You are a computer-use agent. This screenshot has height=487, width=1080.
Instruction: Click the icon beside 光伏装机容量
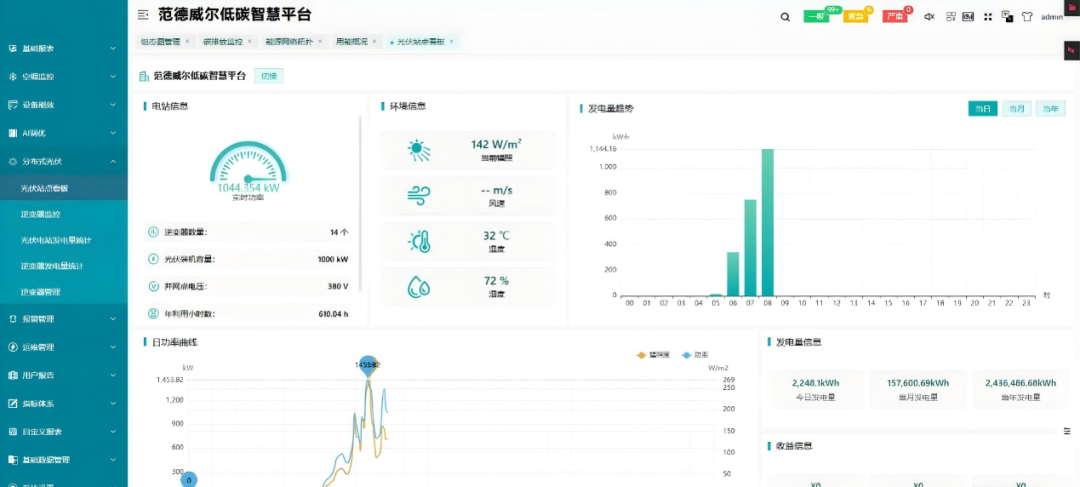point(153,259)
